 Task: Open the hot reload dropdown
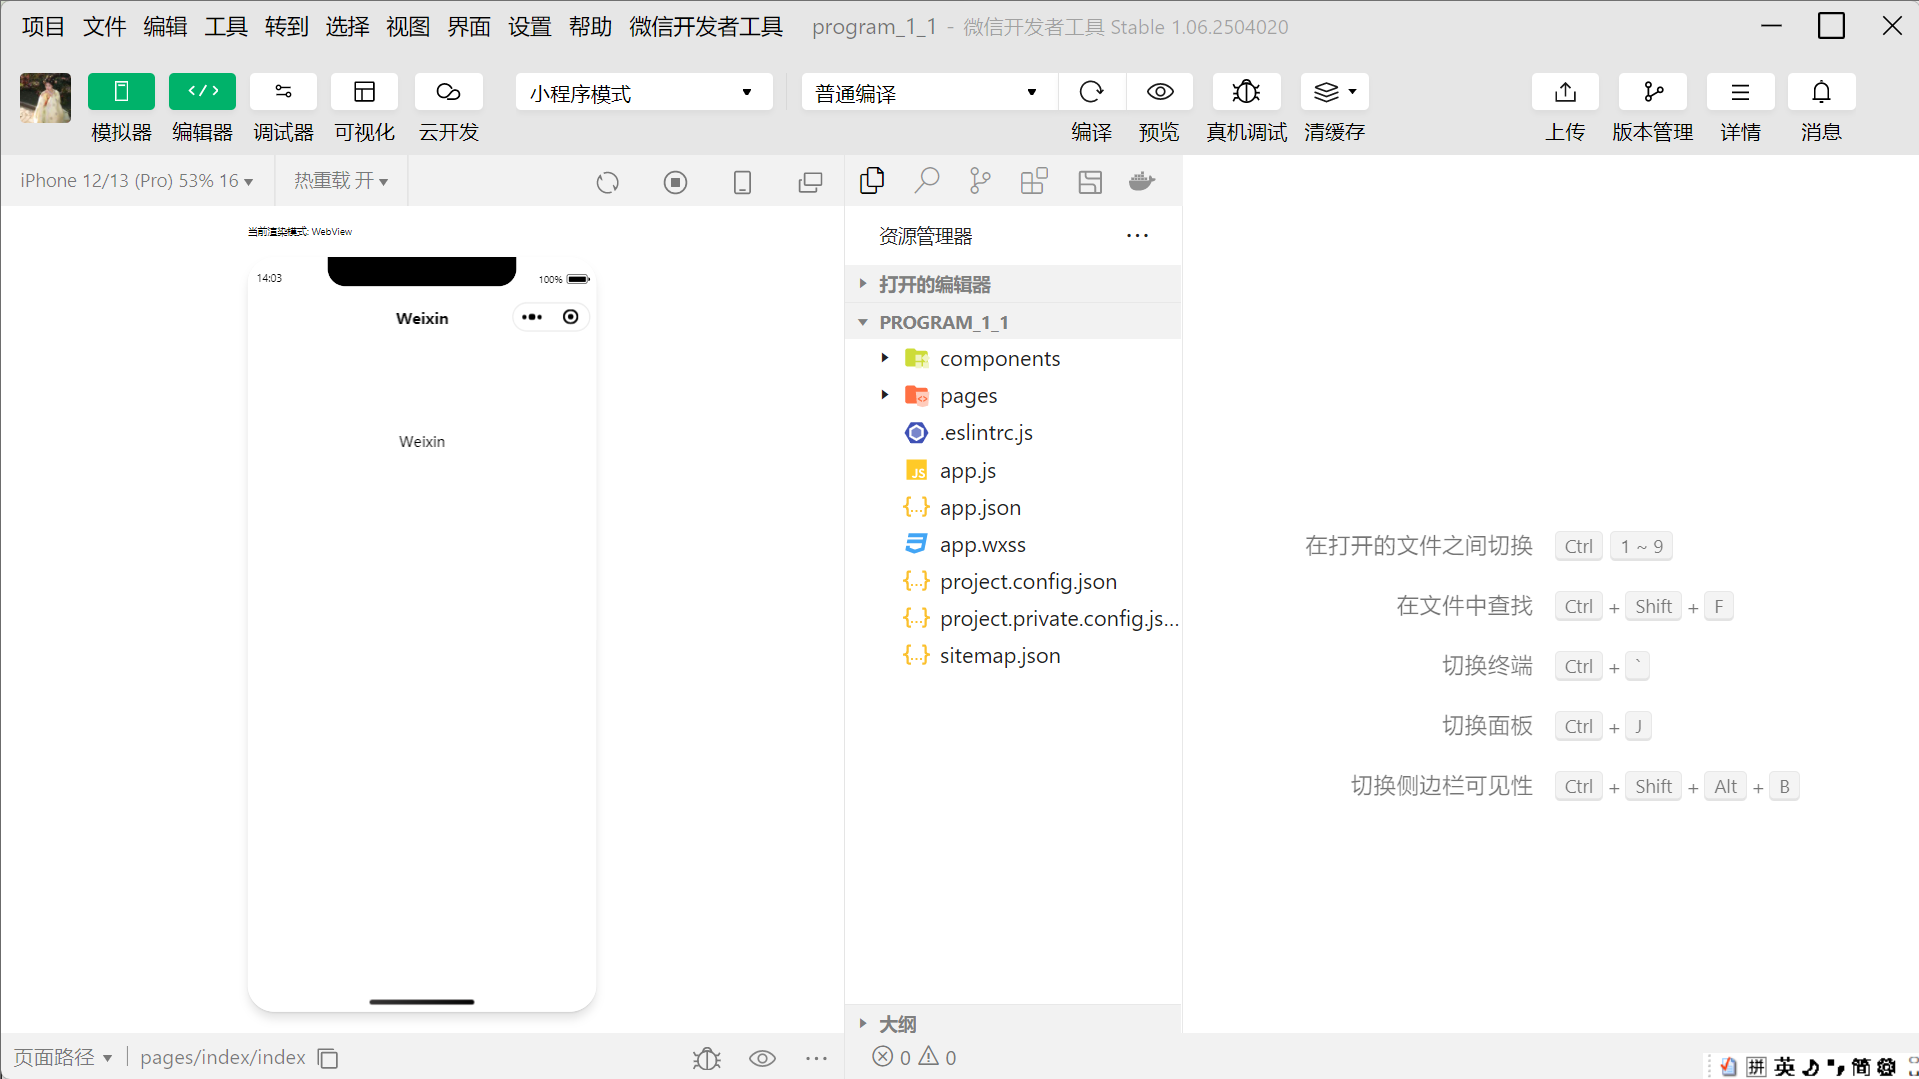(x=341, y=181)
